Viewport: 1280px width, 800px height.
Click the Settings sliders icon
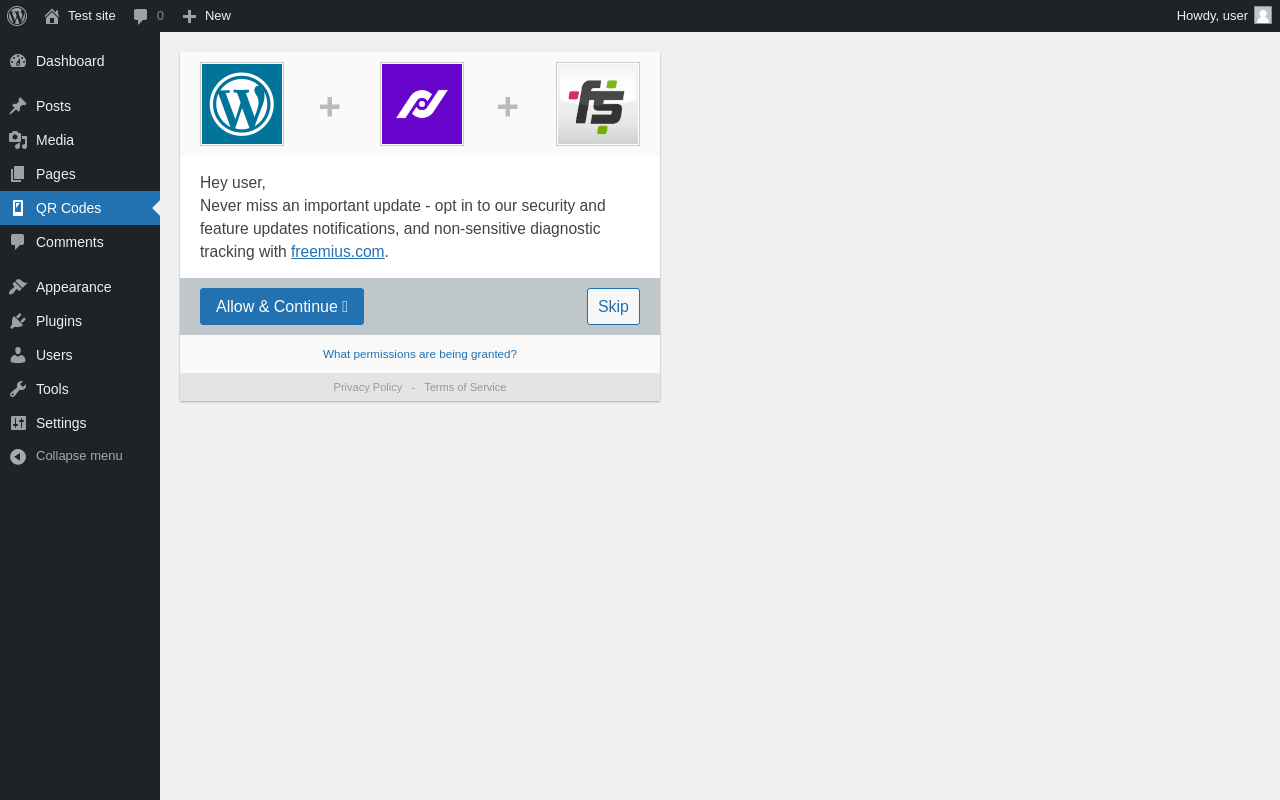pos(18,423)
